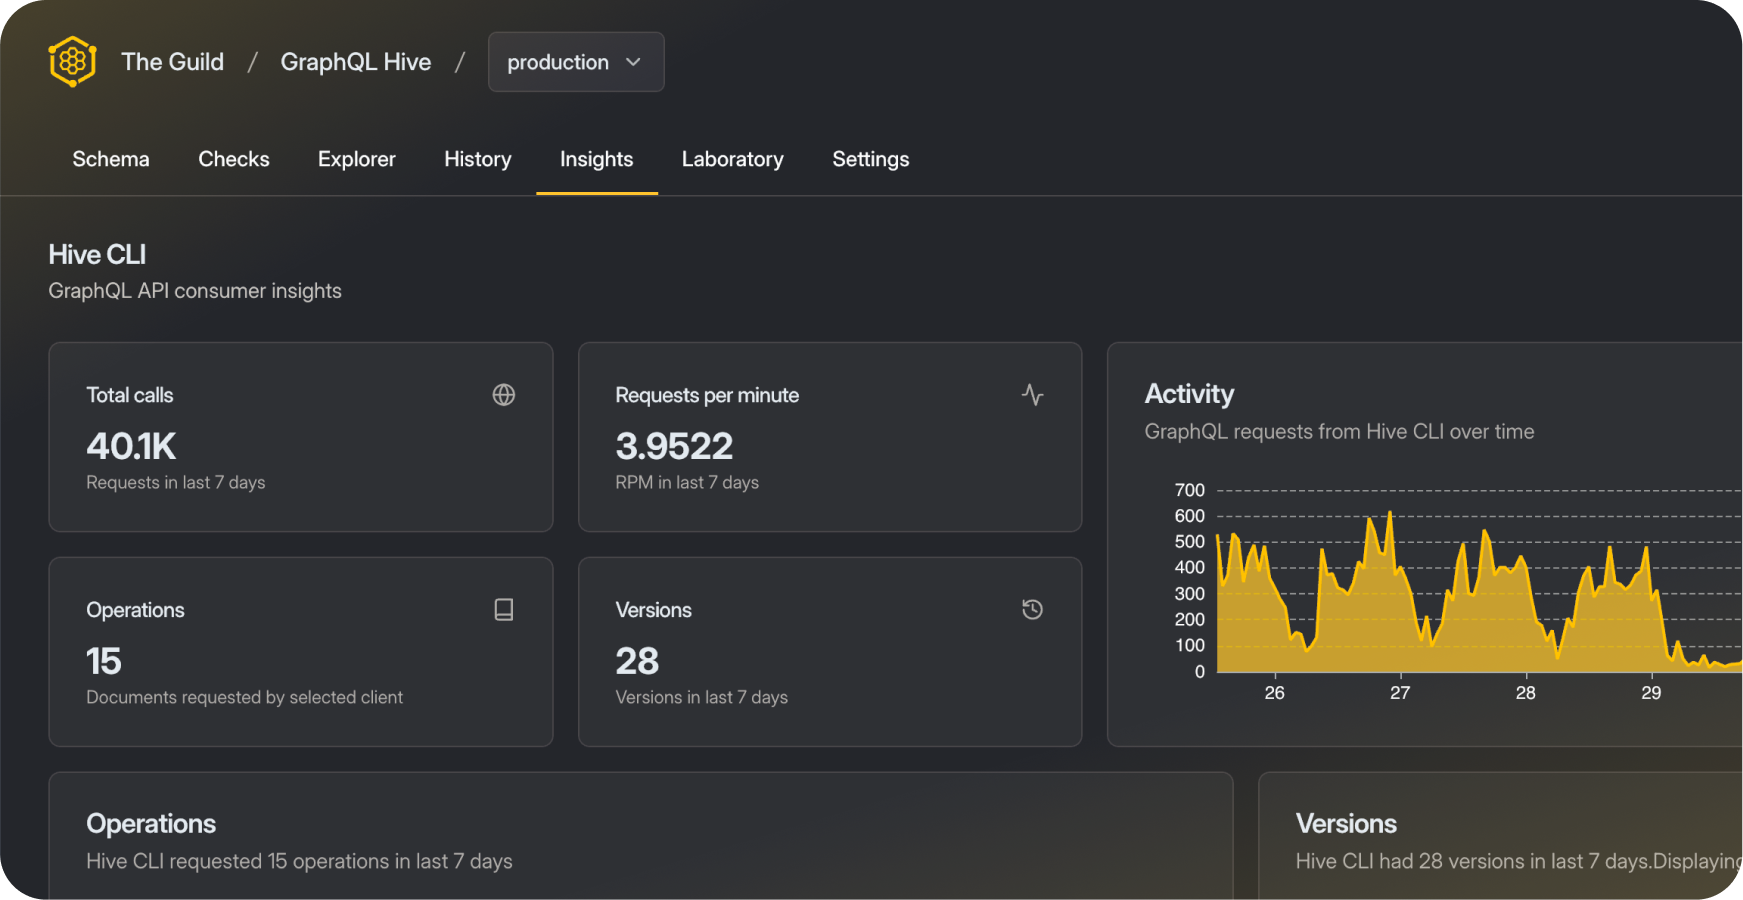
Task: Click the Total calls metric card
Action: coord(300,437)
